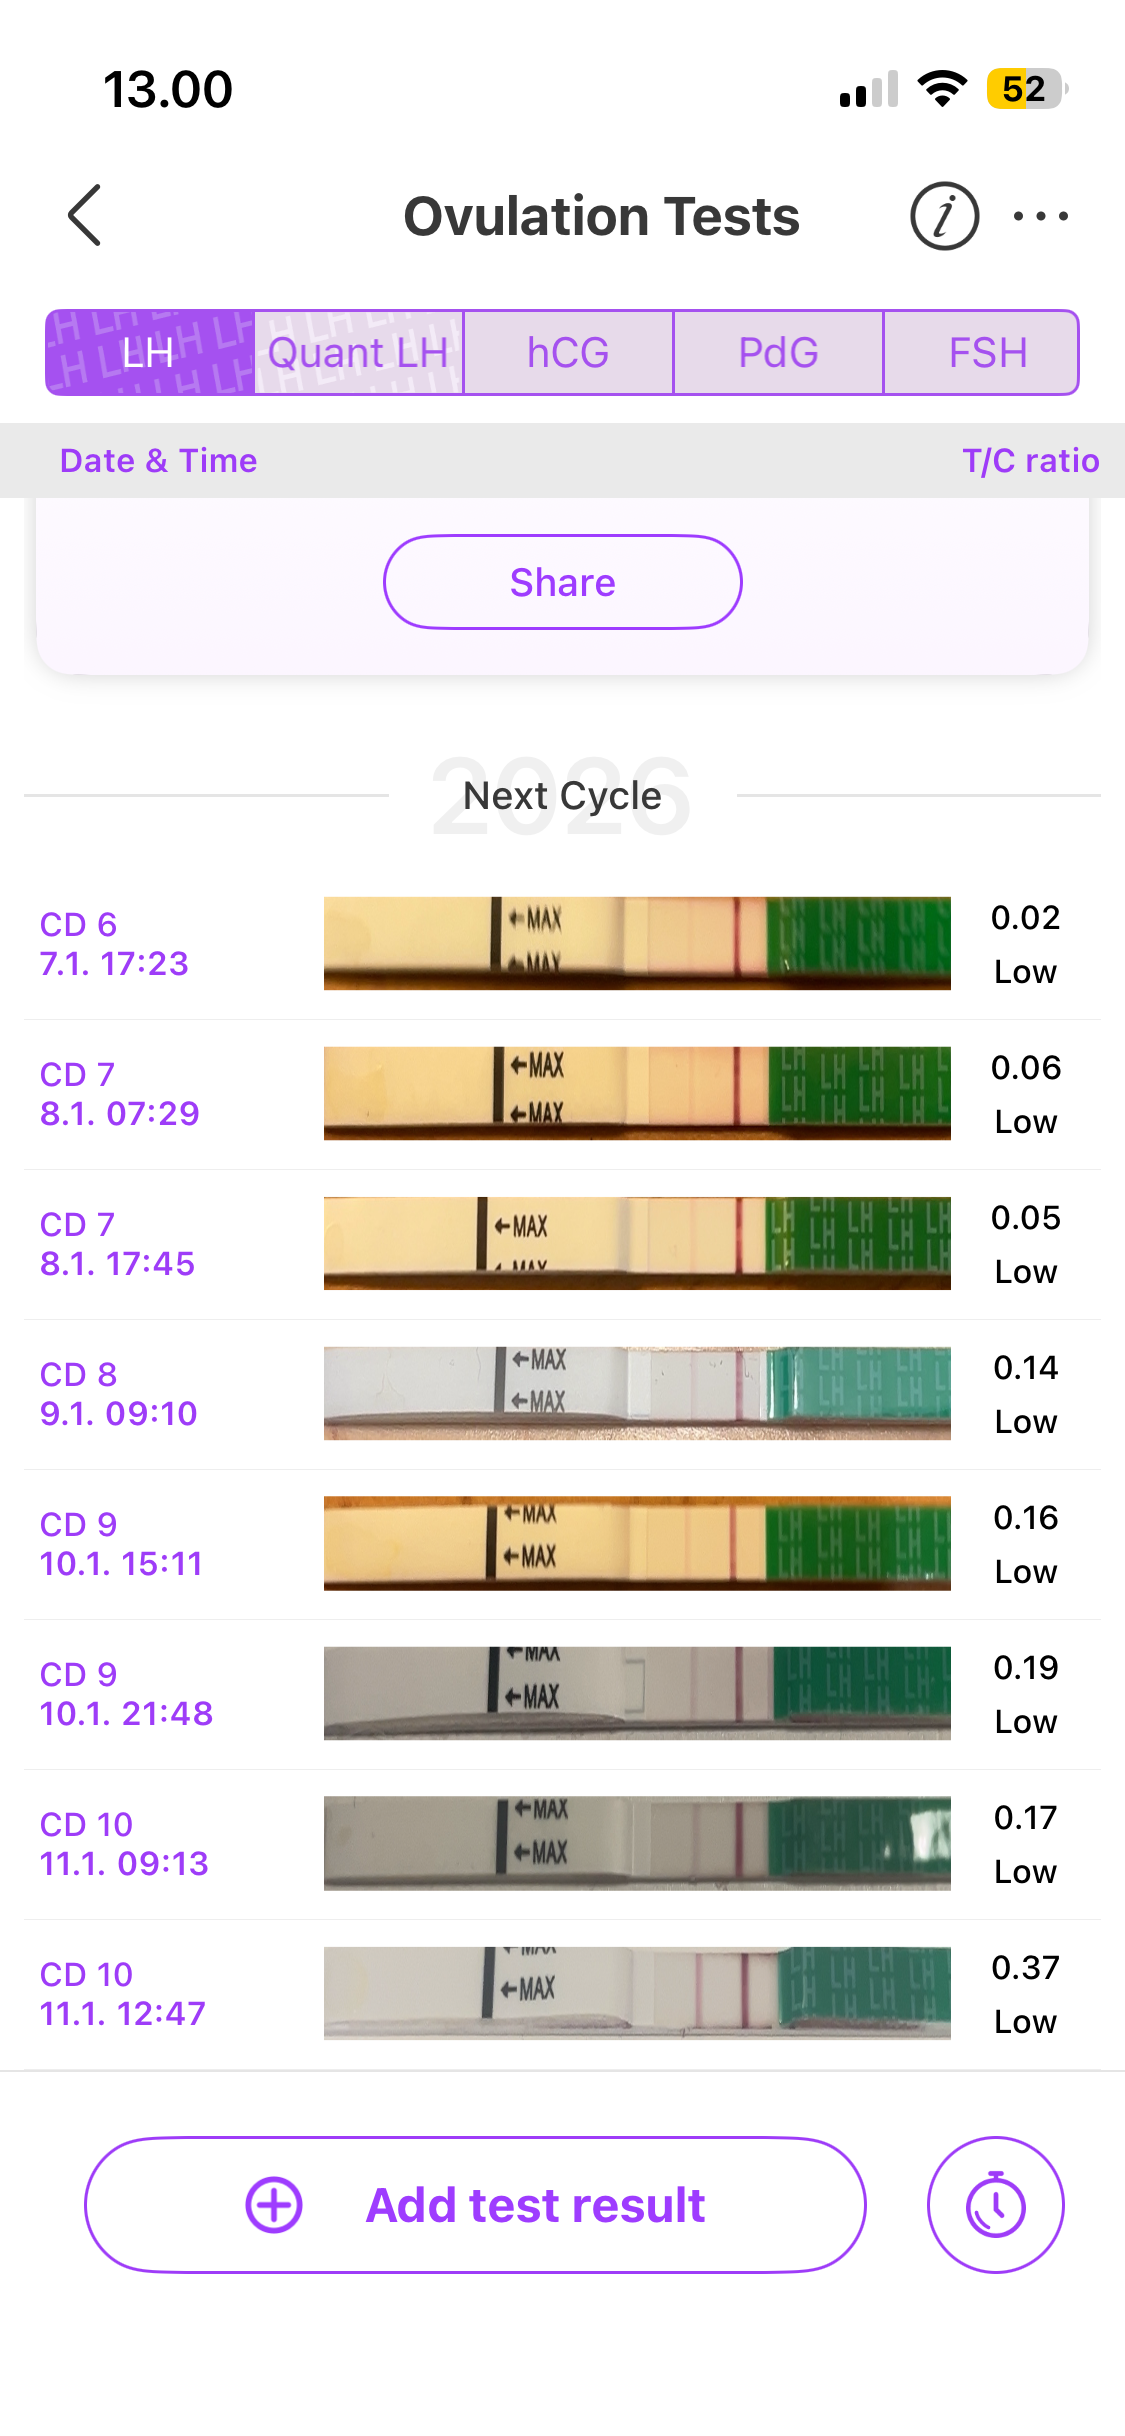Switch to the Quant LH tab
This screenshot has width=1125, height=2436.
[358, 353]
